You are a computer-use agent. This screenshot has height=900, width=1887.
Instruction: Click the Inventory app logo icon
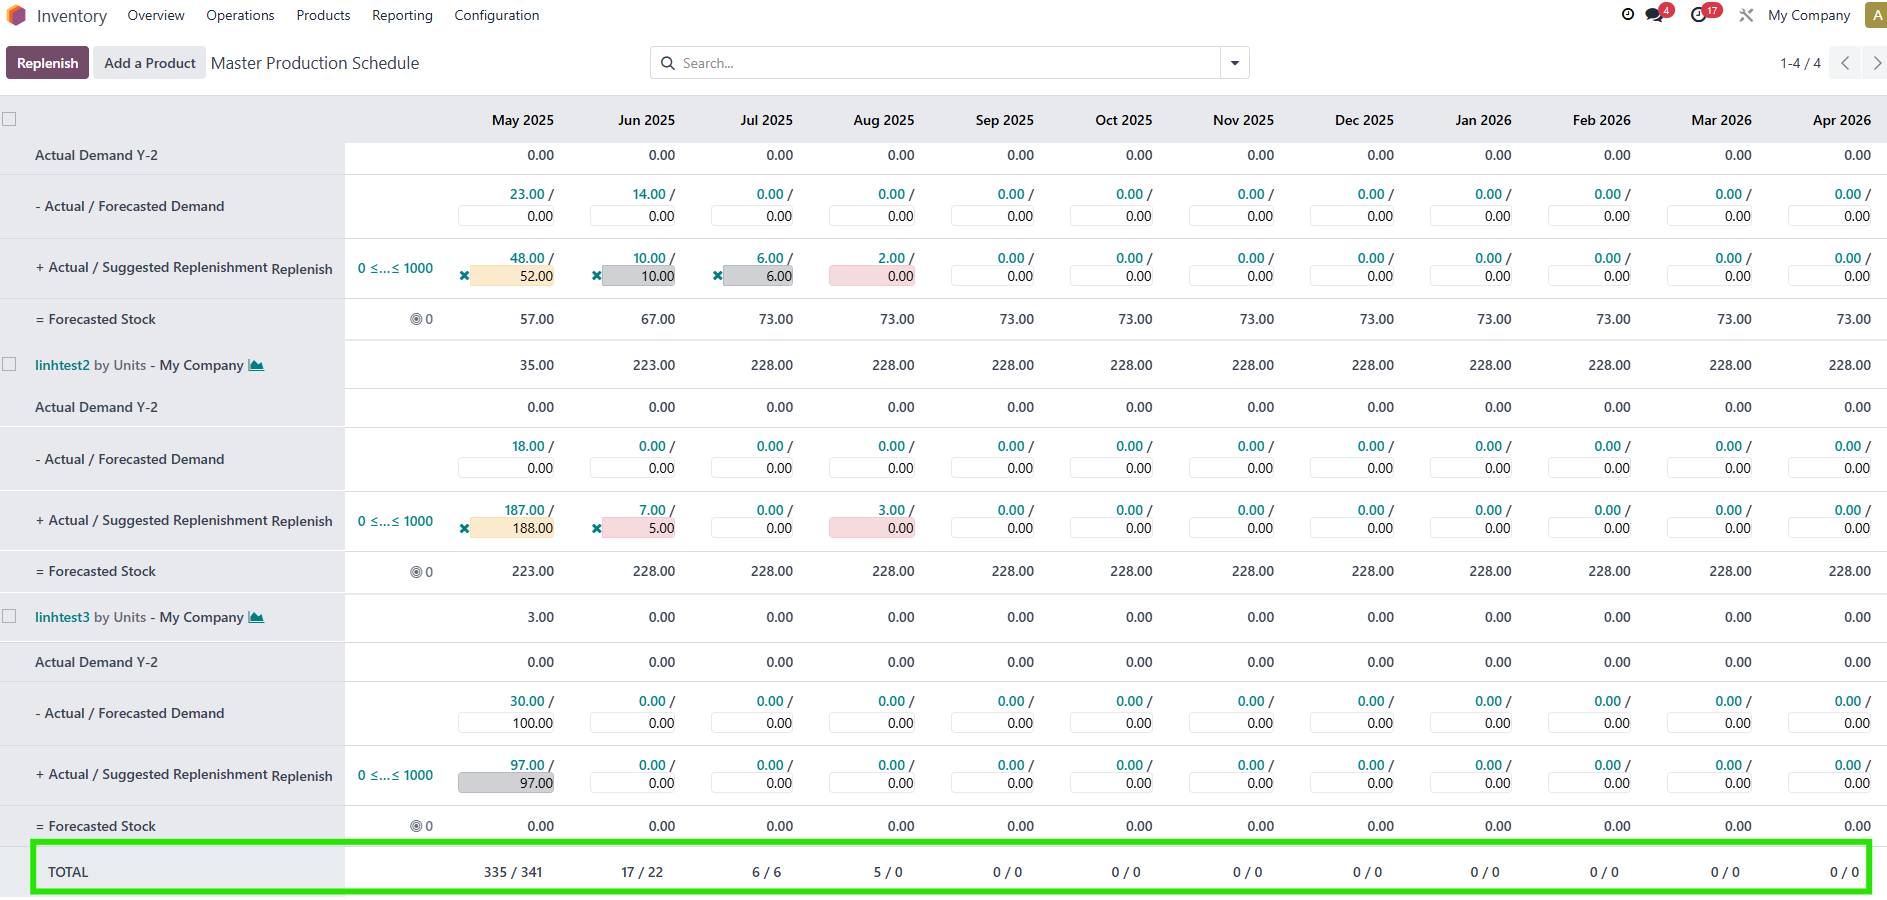tap(16, 16)
